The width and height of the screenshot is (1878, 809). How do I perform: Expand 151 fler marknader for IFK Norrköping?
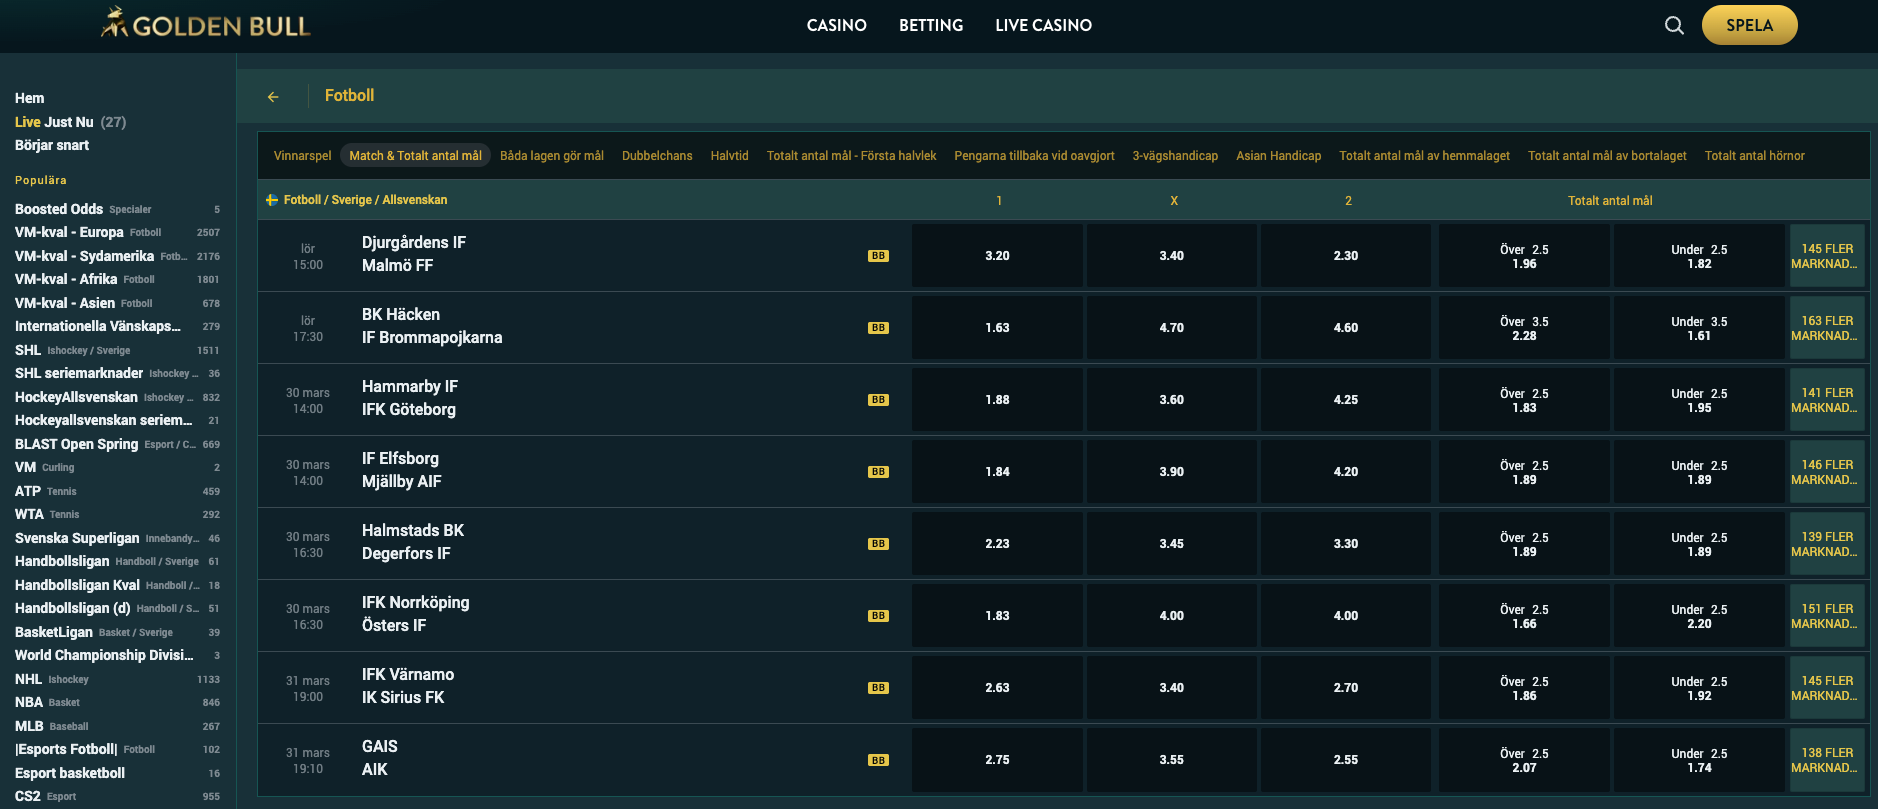pyautogui.click(x=1826, y=616)
